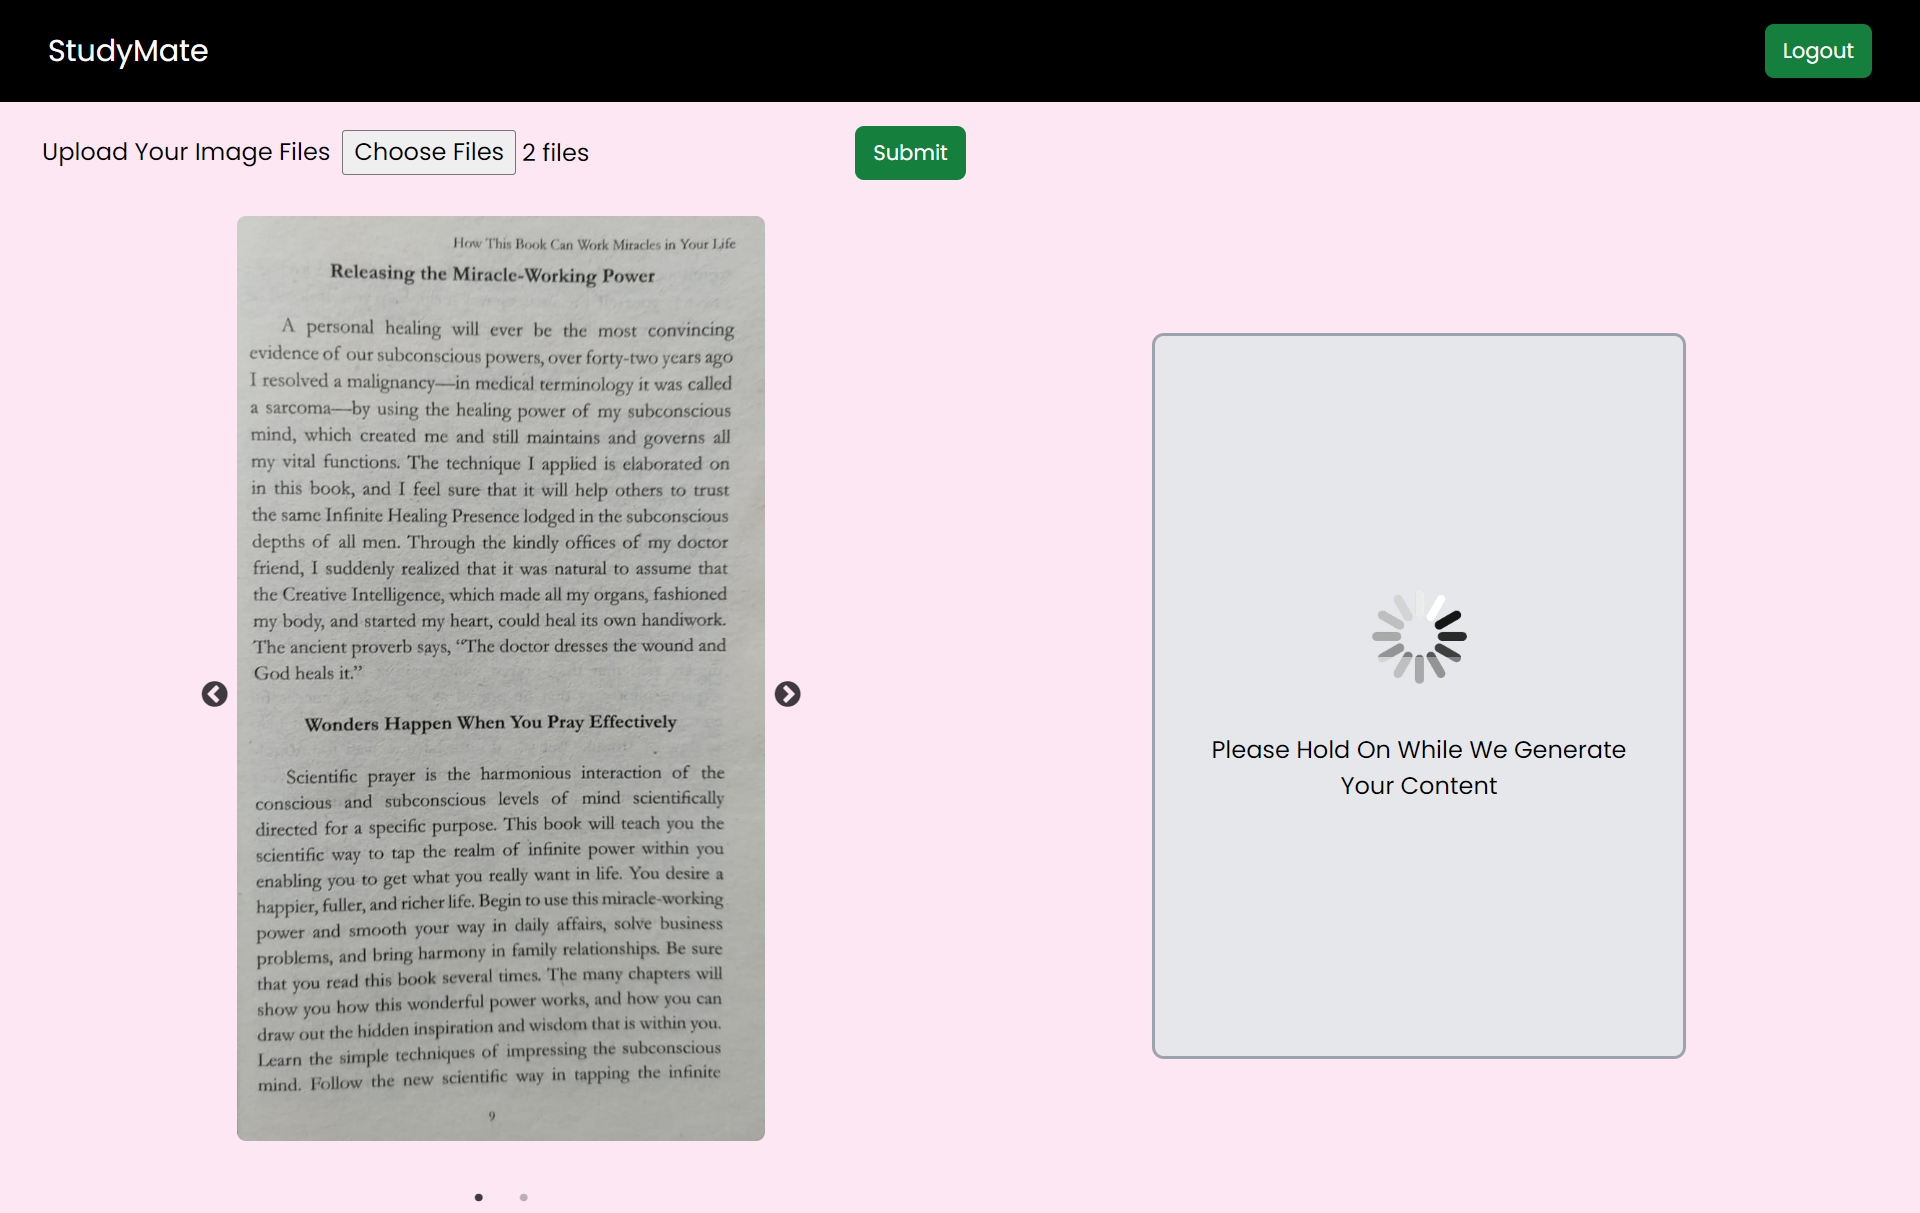Select the second carousel indicator dot

(523, 1197)
